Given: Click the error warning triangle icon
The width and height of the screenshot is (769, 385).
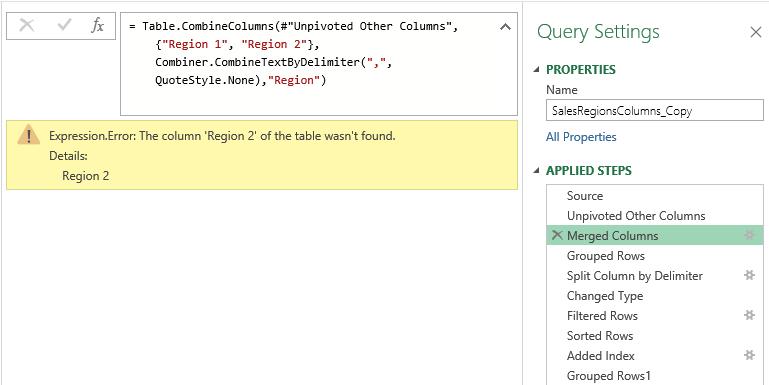Looking at the screenshot, I should pos(28,134).
